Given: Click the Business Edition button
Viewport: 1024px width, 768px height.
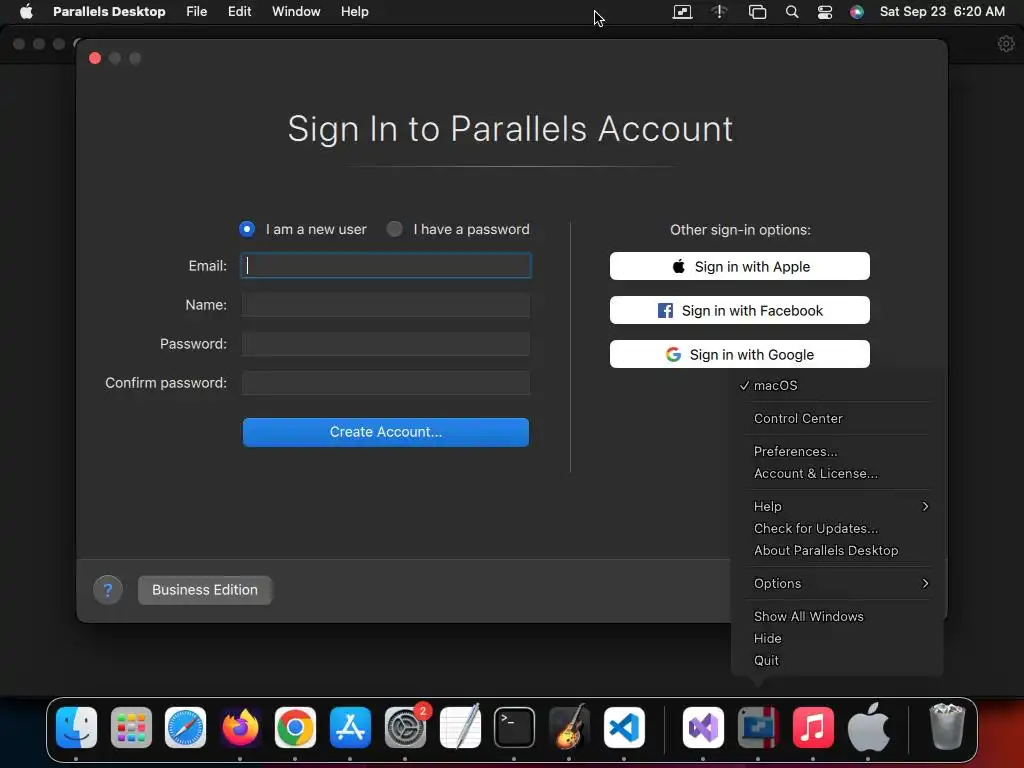Looking at the screenshot, I should tap(204, 590).
